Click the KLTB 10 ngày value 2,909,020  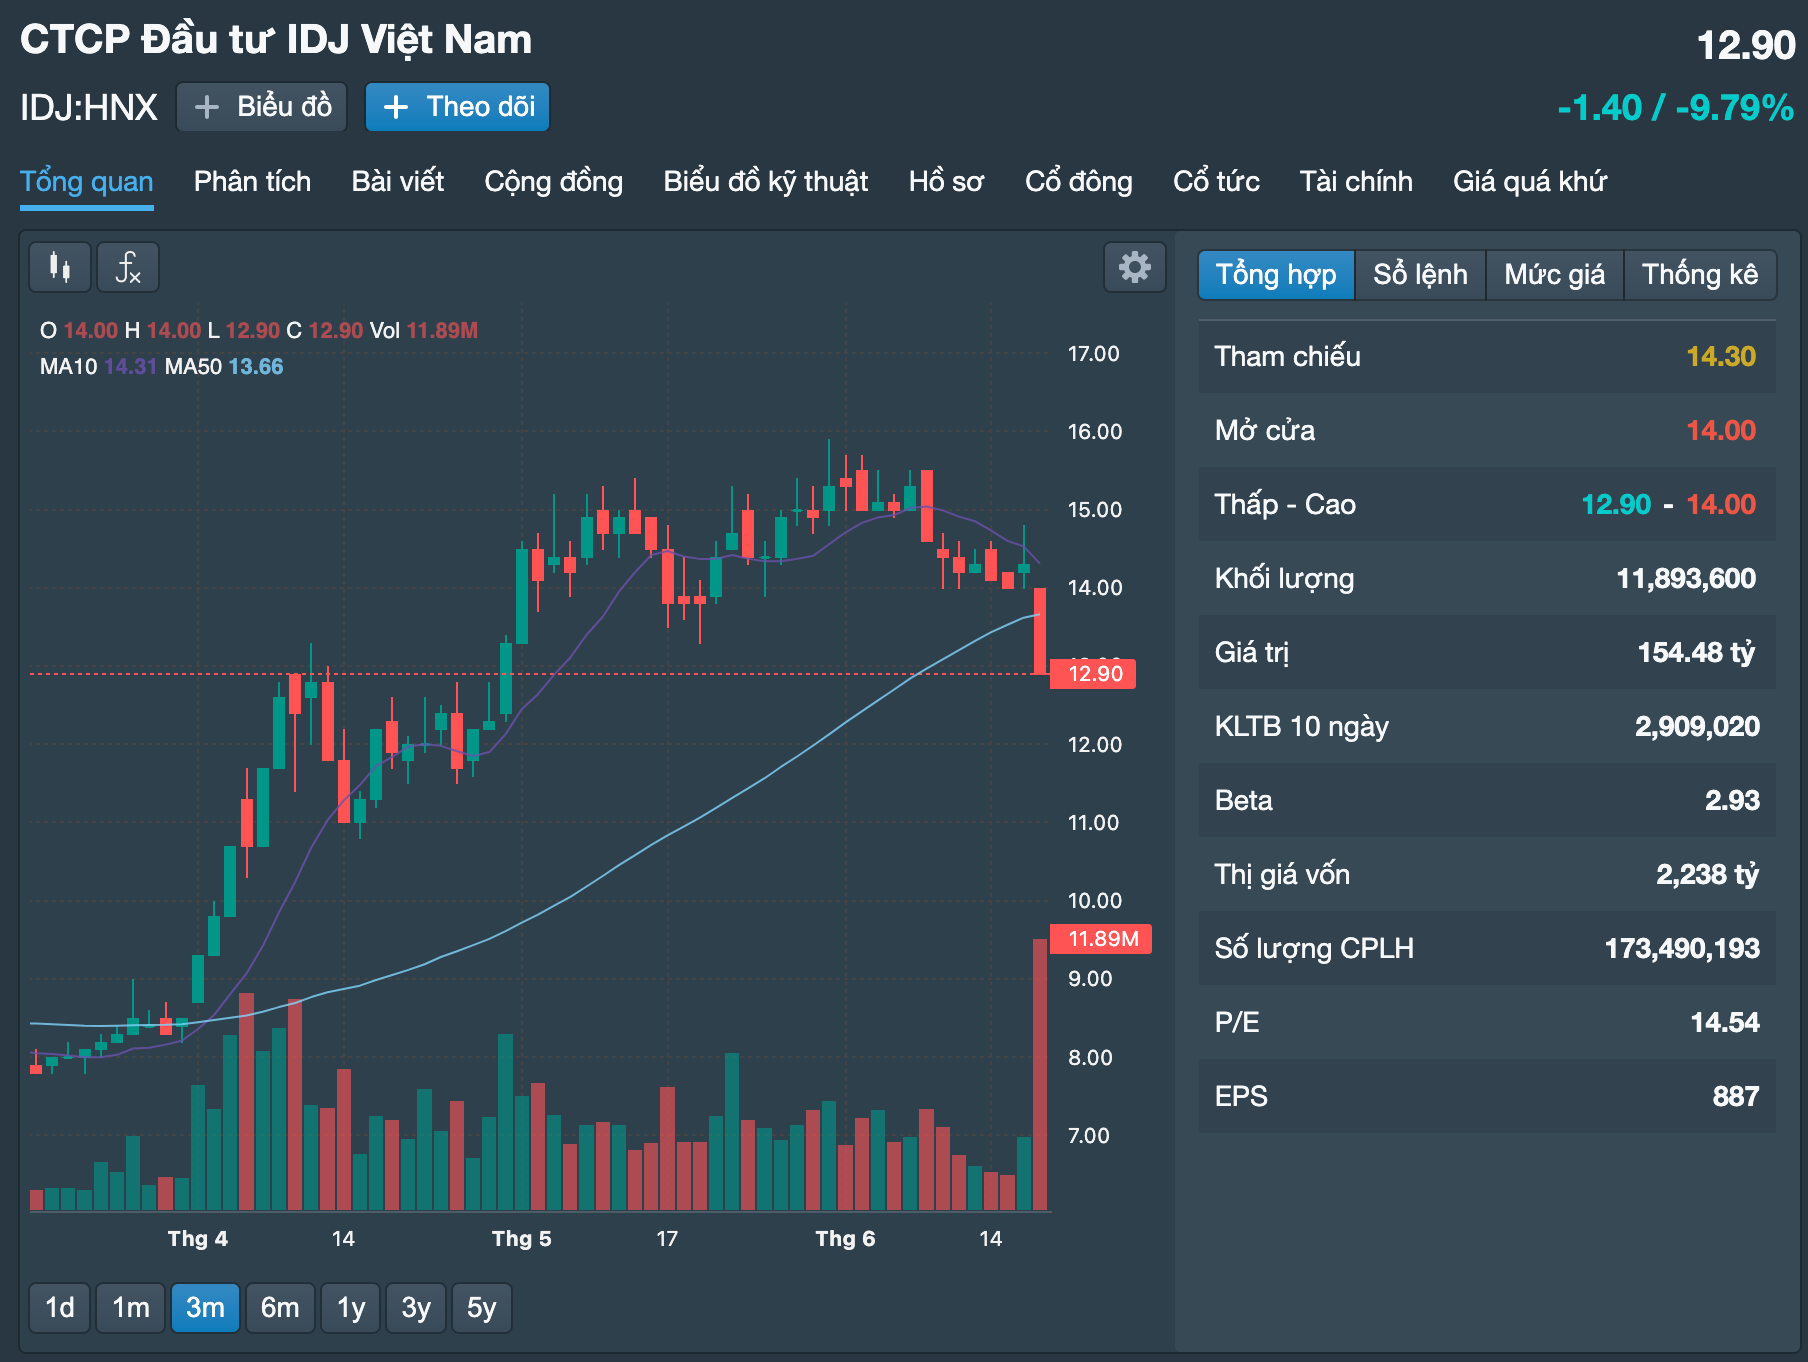[x=1697, y=727]
